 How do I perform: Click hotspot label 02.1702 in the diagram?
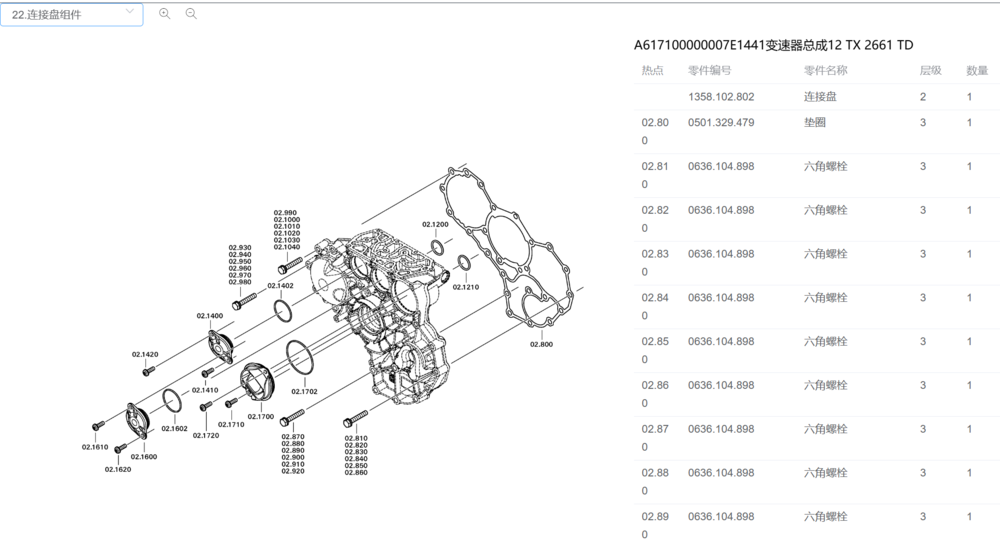click(304, 391)
